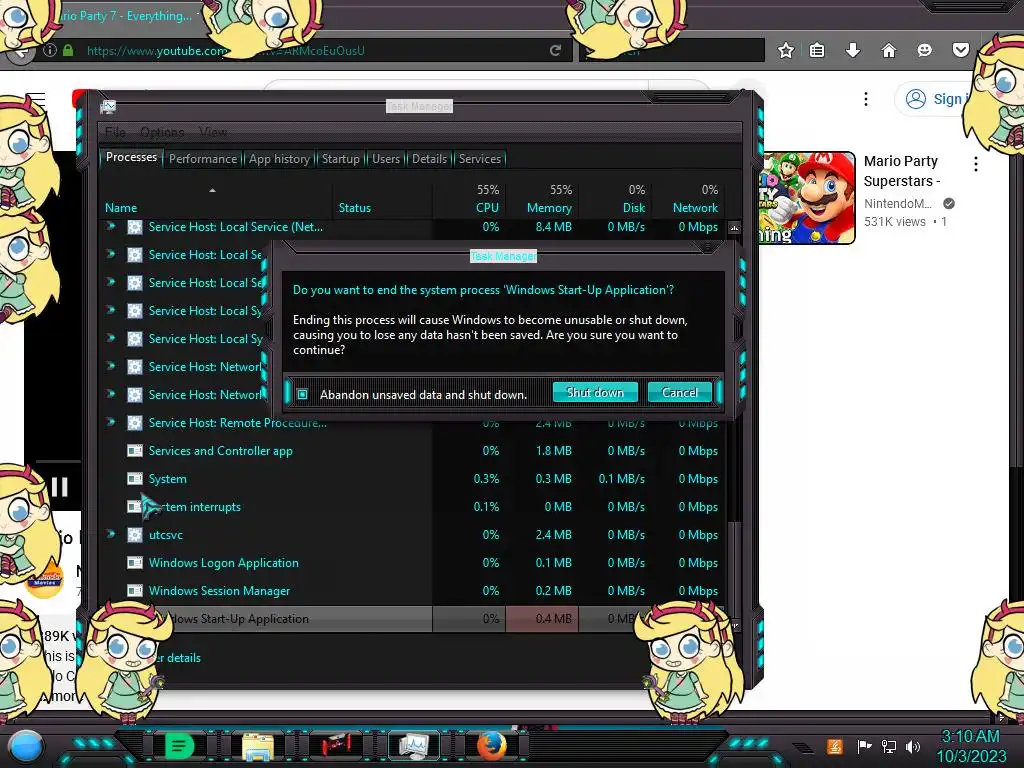
Task: Switch to the App history tab
Action: (279, 159)
